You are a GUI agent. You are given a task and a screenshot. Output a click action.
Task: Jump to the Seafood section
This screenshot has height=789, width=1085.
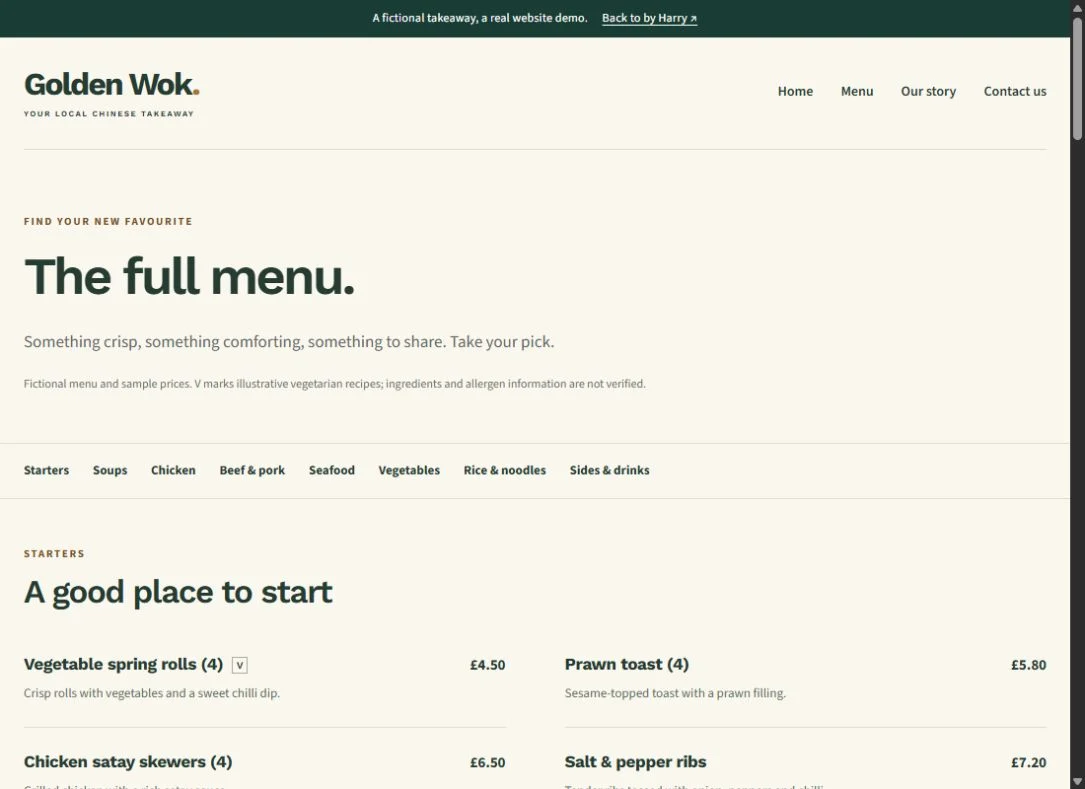[331, 470]
